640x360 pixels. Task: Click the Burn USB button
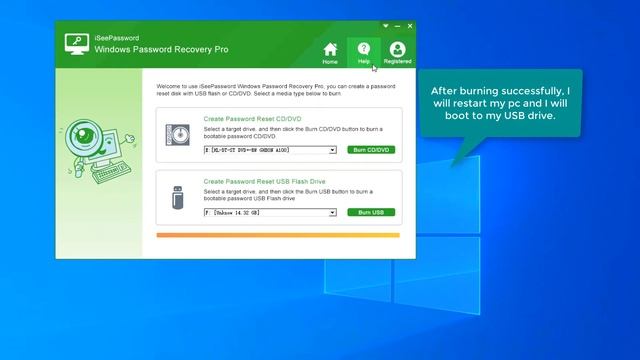[x=371, y=212]
